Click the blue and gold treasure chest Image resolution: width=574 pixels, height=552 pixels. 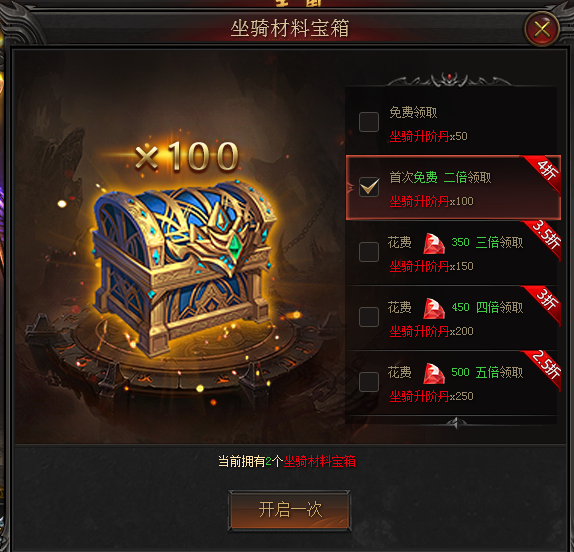coord(185,266)
